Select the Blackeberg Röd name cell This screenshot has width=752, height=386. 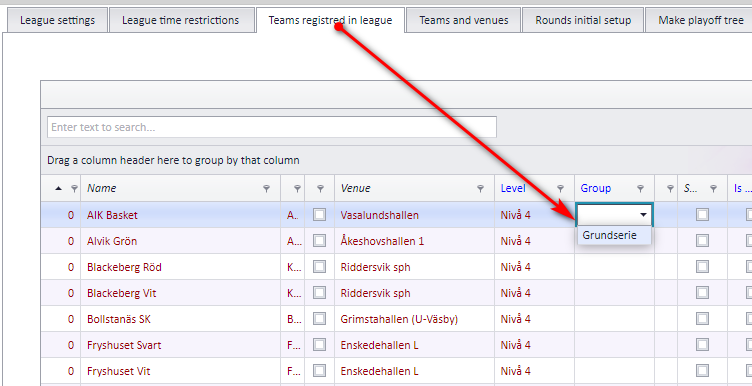coord(180,267)
